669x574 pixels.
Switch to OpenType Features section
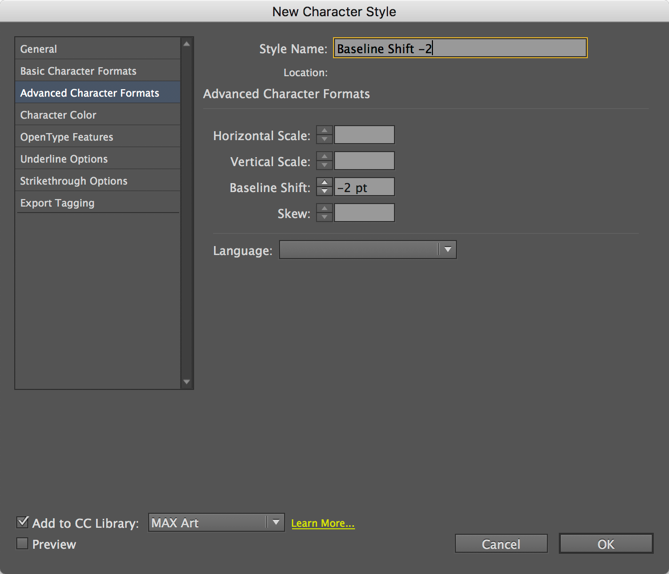pos(66,137)
